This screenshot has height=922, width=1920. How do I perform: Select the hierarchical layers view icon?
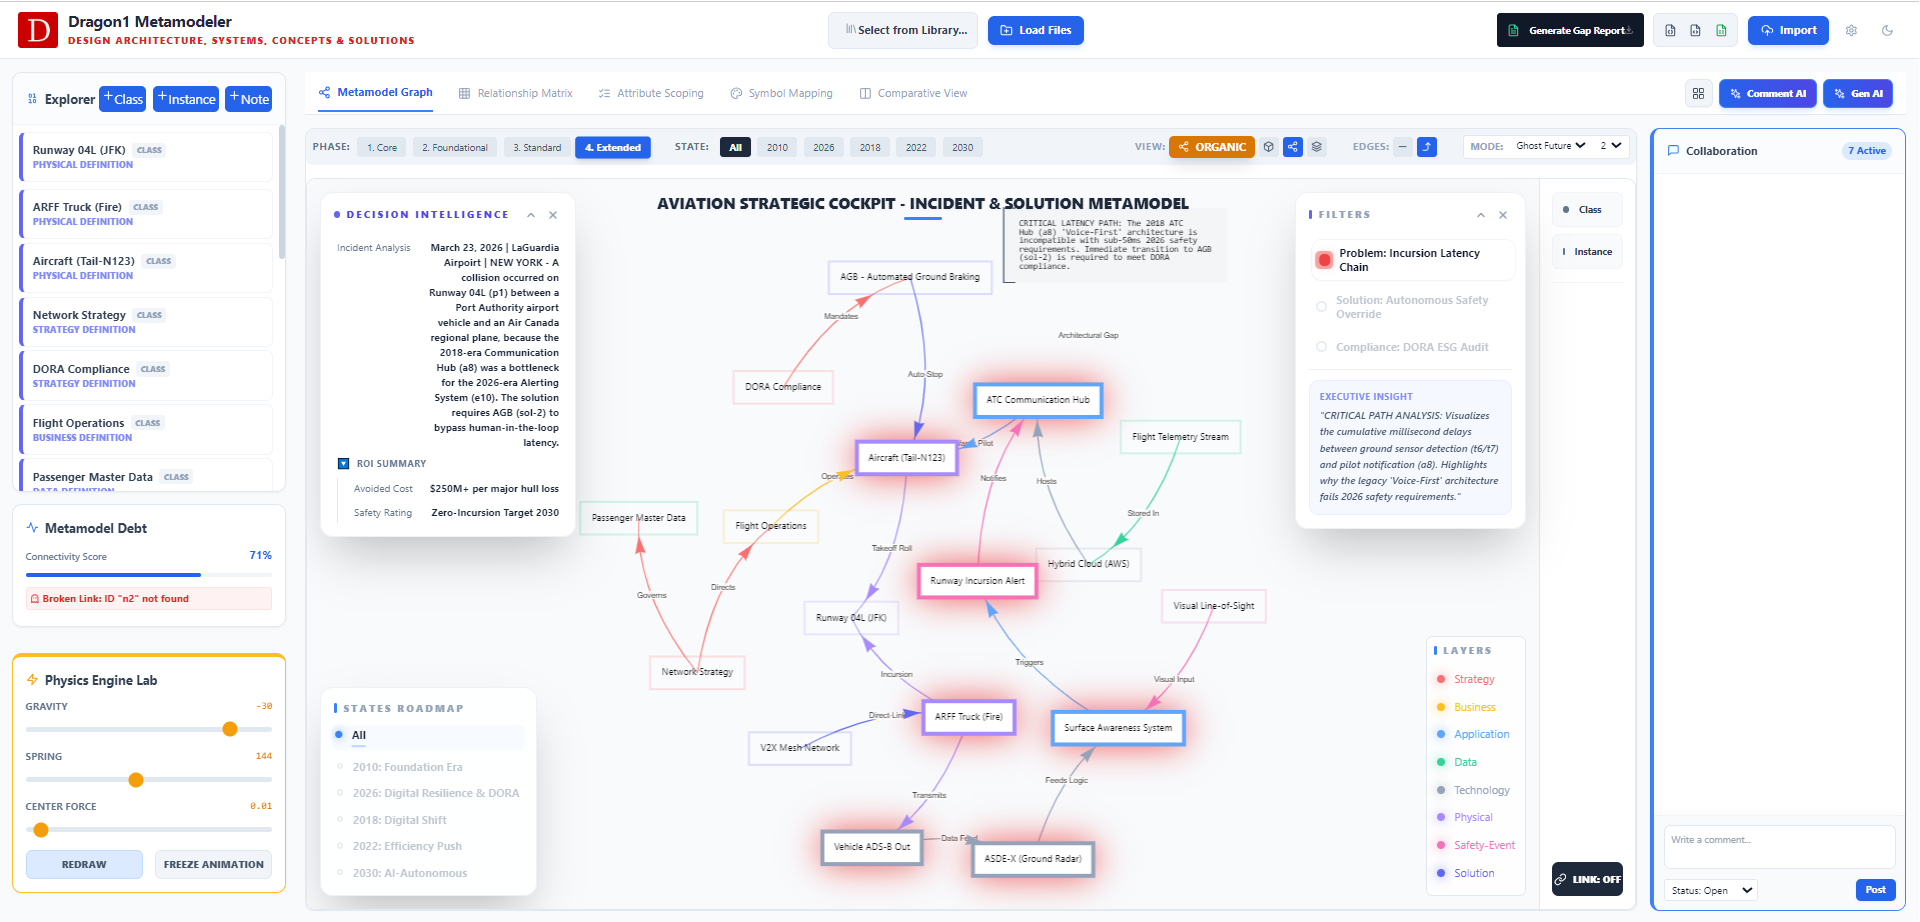point(1316,146)
